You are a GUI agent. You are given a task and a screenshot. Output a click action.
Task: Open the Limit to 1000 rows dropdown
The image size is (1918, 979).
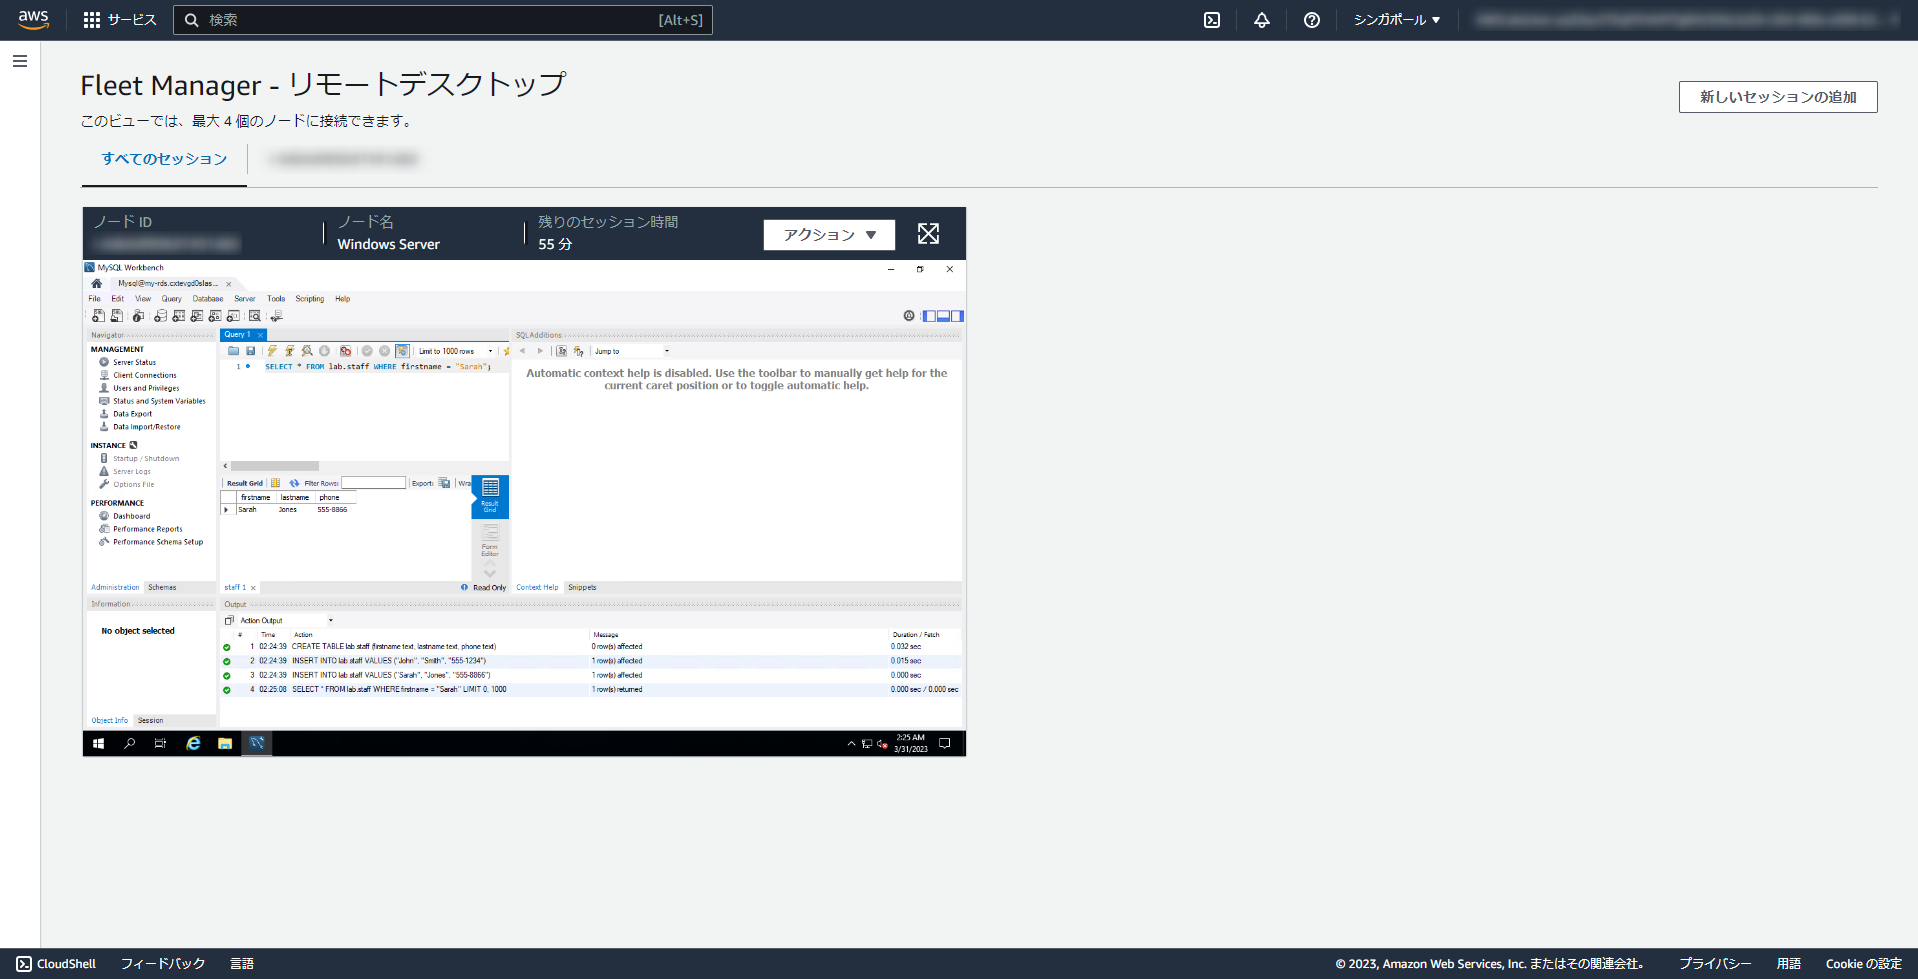[x=491, y=351]
